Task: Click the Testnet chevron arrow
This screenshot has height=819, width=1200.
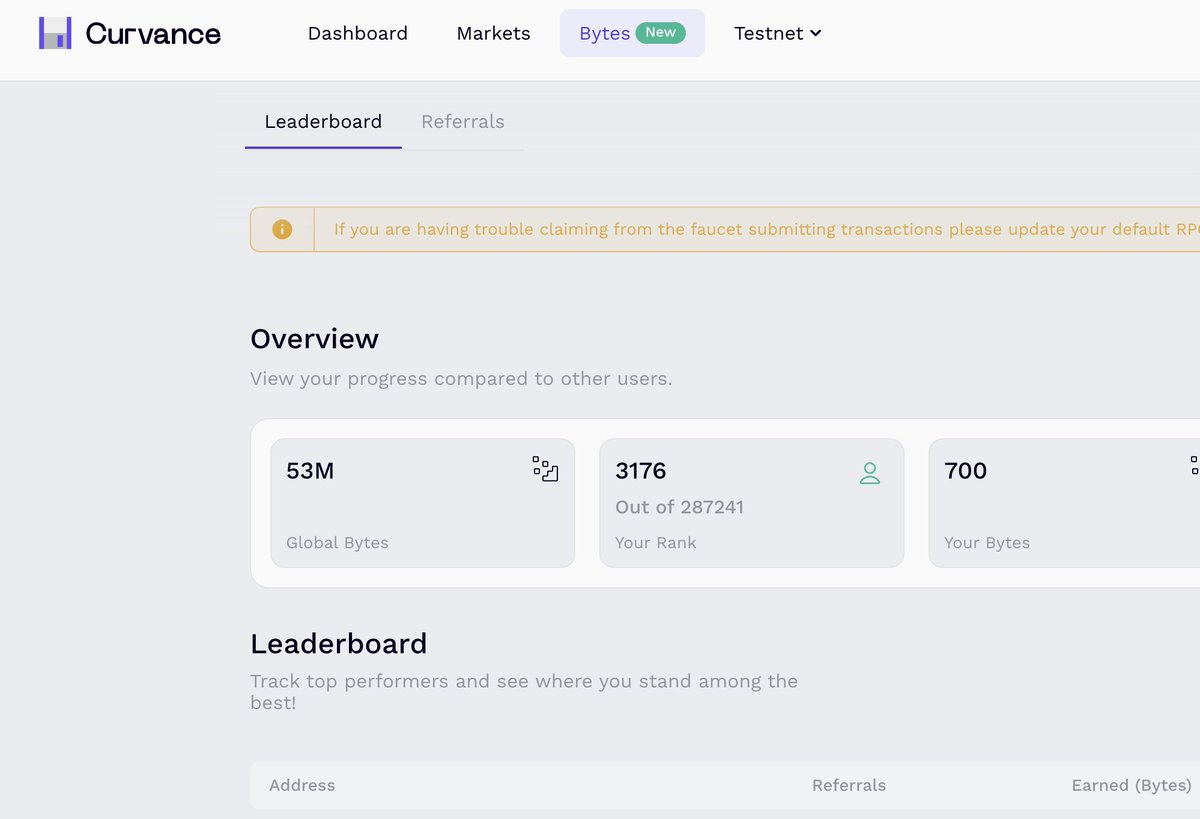Action: (816, 33)
